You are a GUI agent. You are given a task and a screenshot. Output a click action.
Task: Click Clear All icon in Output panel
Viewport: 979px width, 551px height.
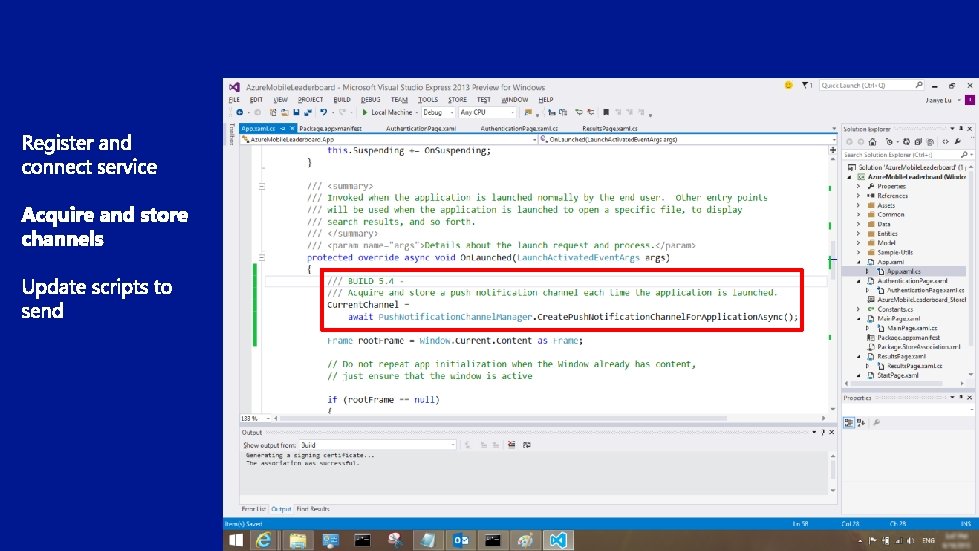(511, 445)
